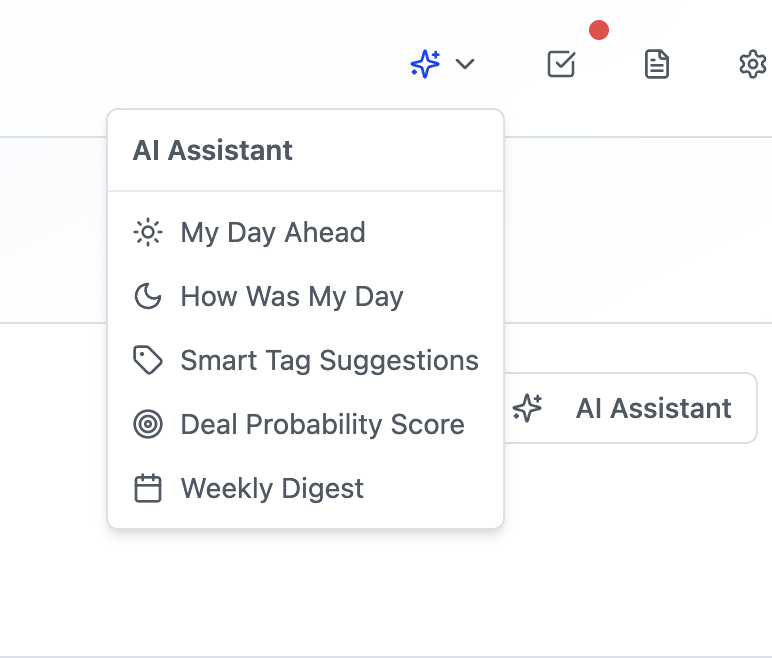Click the blue AI sparkle icon in toolbar
The height and width of the screenshot is (658, 772).
coord(425,65)
